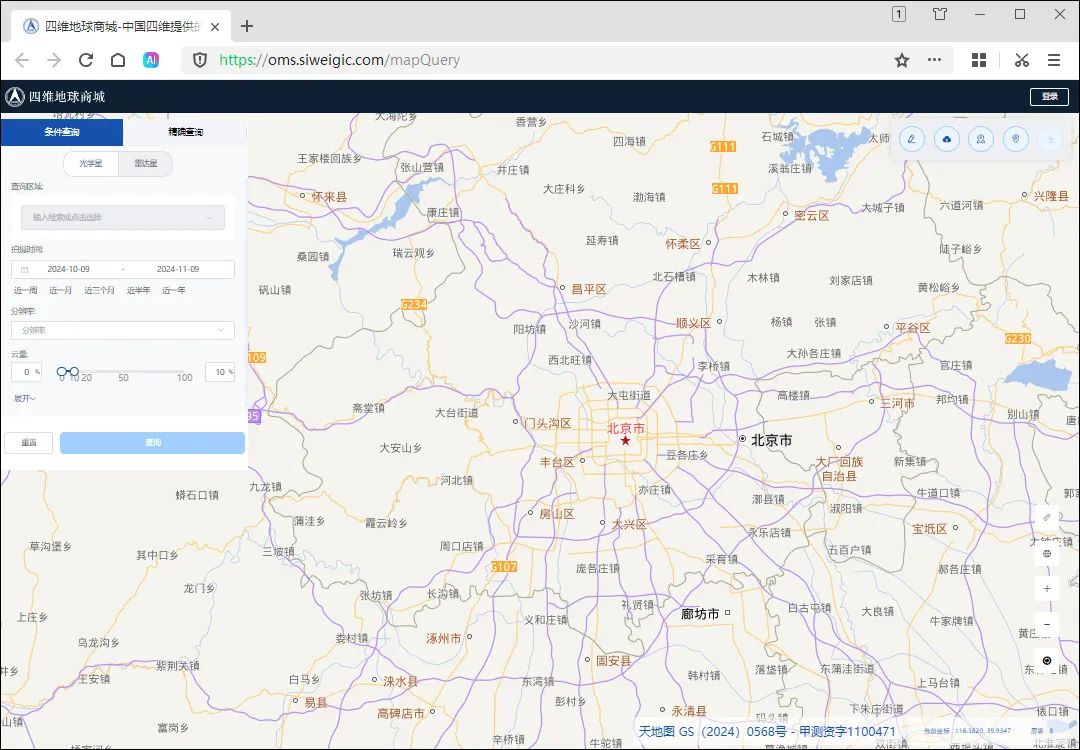Click the 四维地球商城 logo in the header
This screenshot has width=1080, height=750.
coord(55,97)
